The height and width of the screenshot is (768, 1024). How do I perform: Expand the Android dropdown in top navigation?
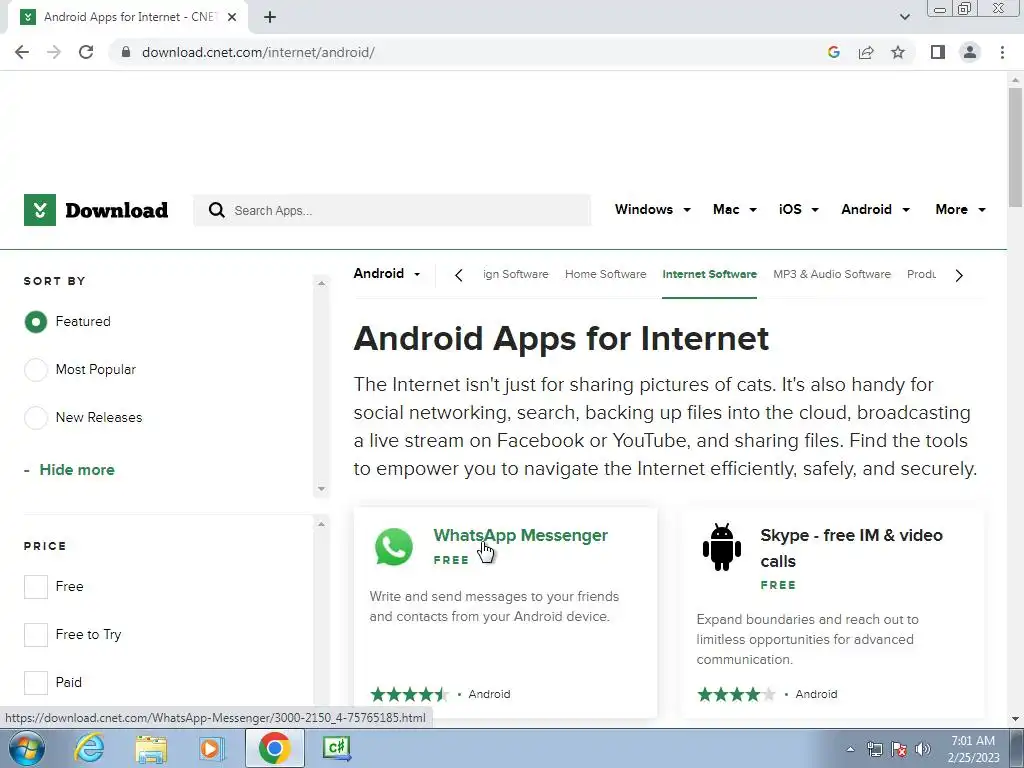coord(875,209)
